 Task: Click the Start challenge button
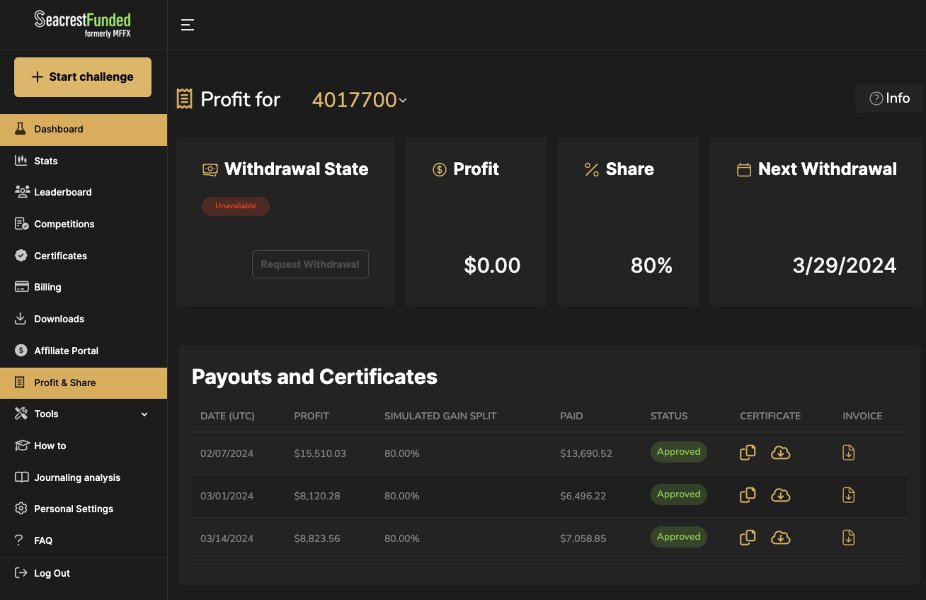(82, 76)
